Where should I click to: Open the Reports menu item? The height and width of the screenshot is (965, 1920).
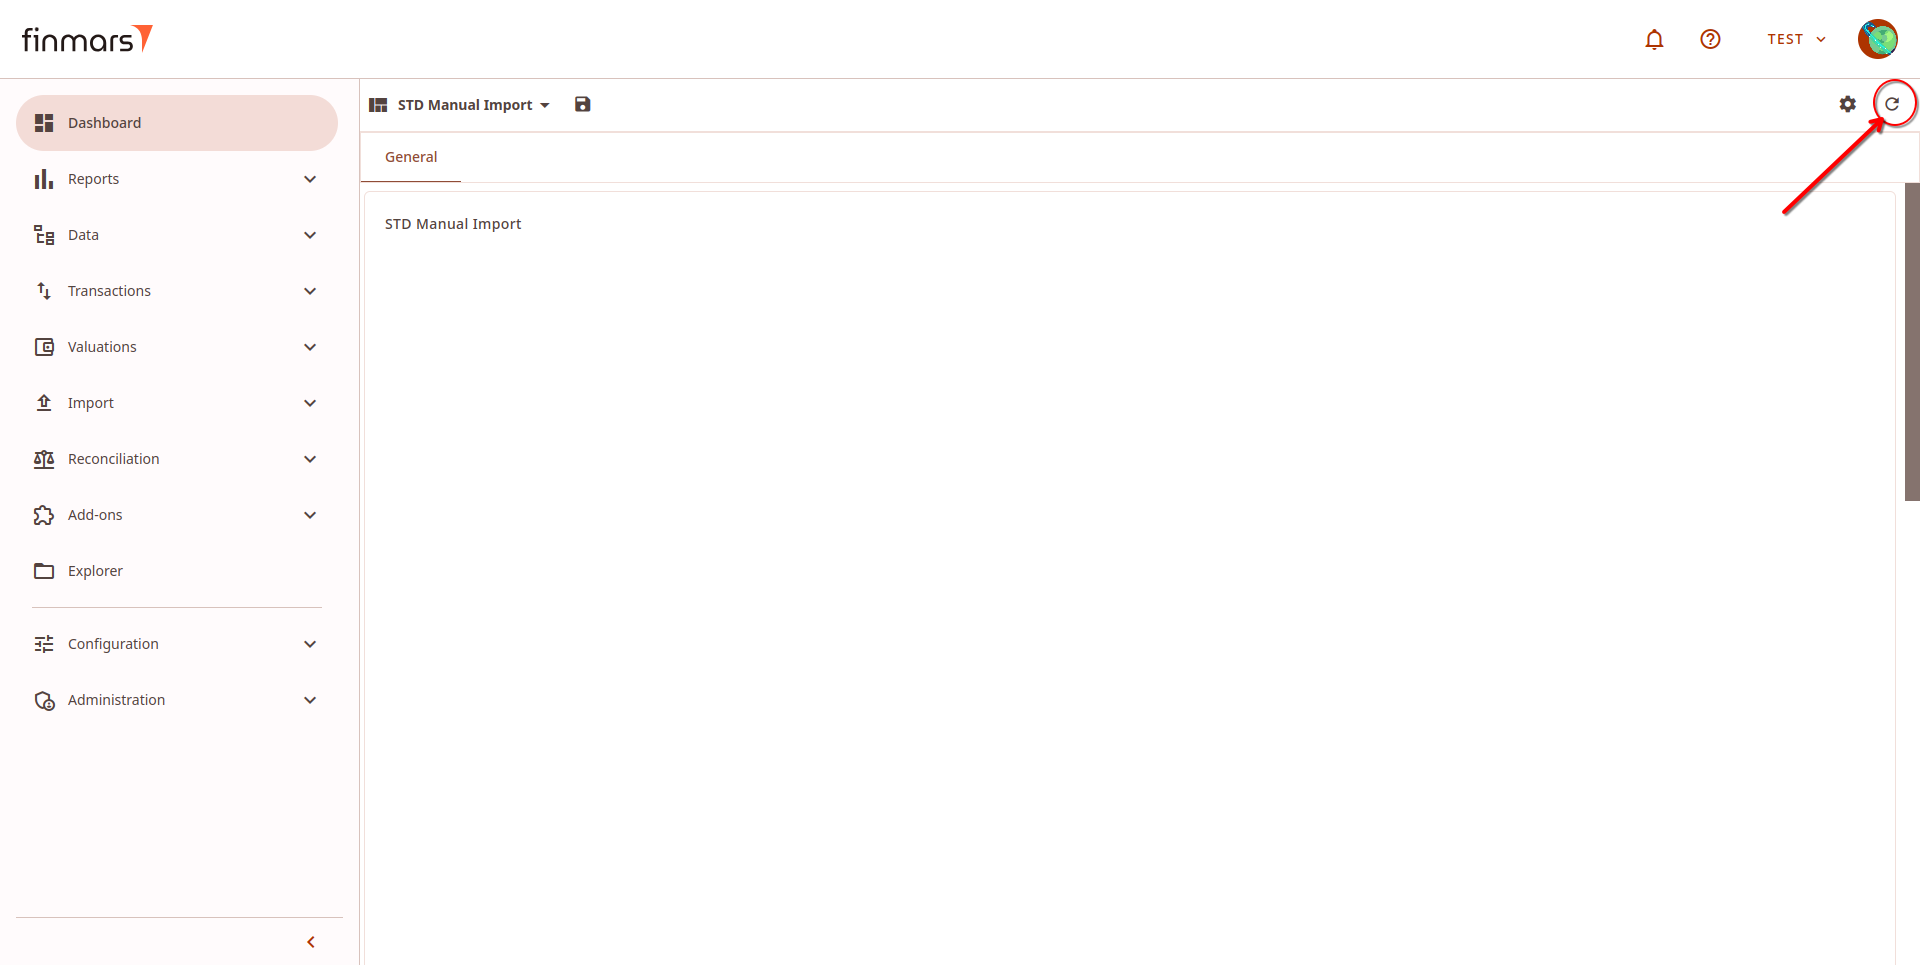pyautogui.click(x=177, y=179)
